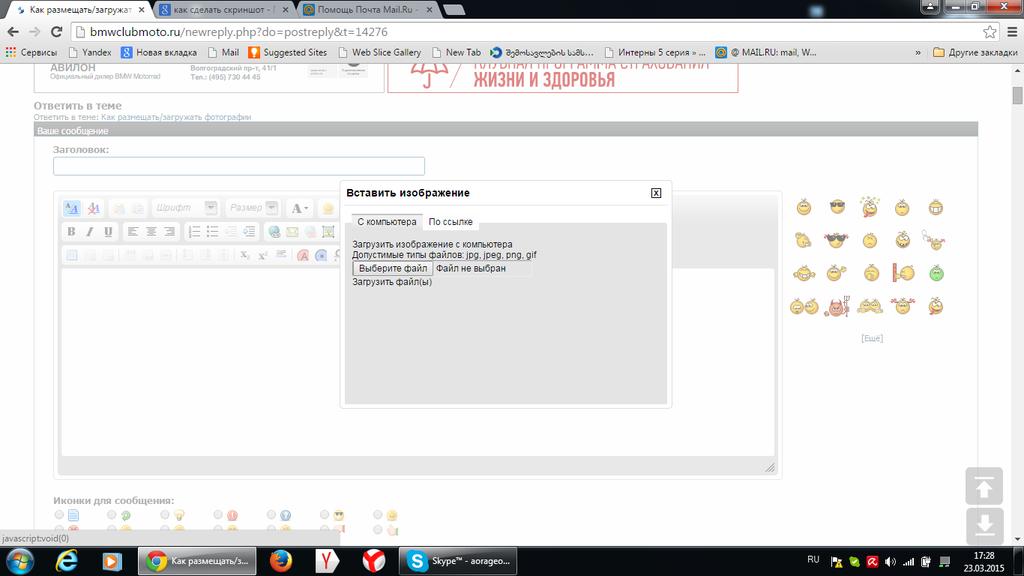Click the Заголовок title input field
1024x576 pixels.
[x=239, y=166]
